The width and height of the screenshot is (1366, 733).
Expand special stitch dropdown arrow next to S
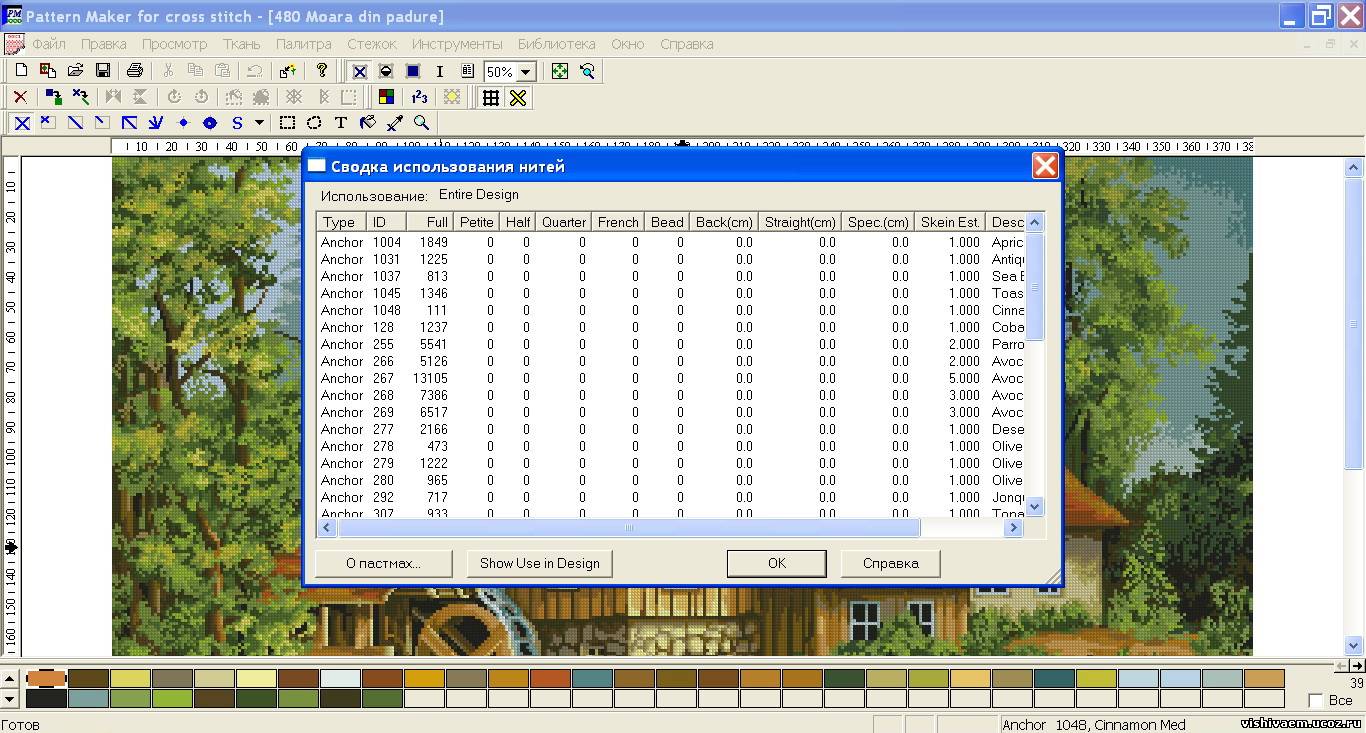[259, 123]
